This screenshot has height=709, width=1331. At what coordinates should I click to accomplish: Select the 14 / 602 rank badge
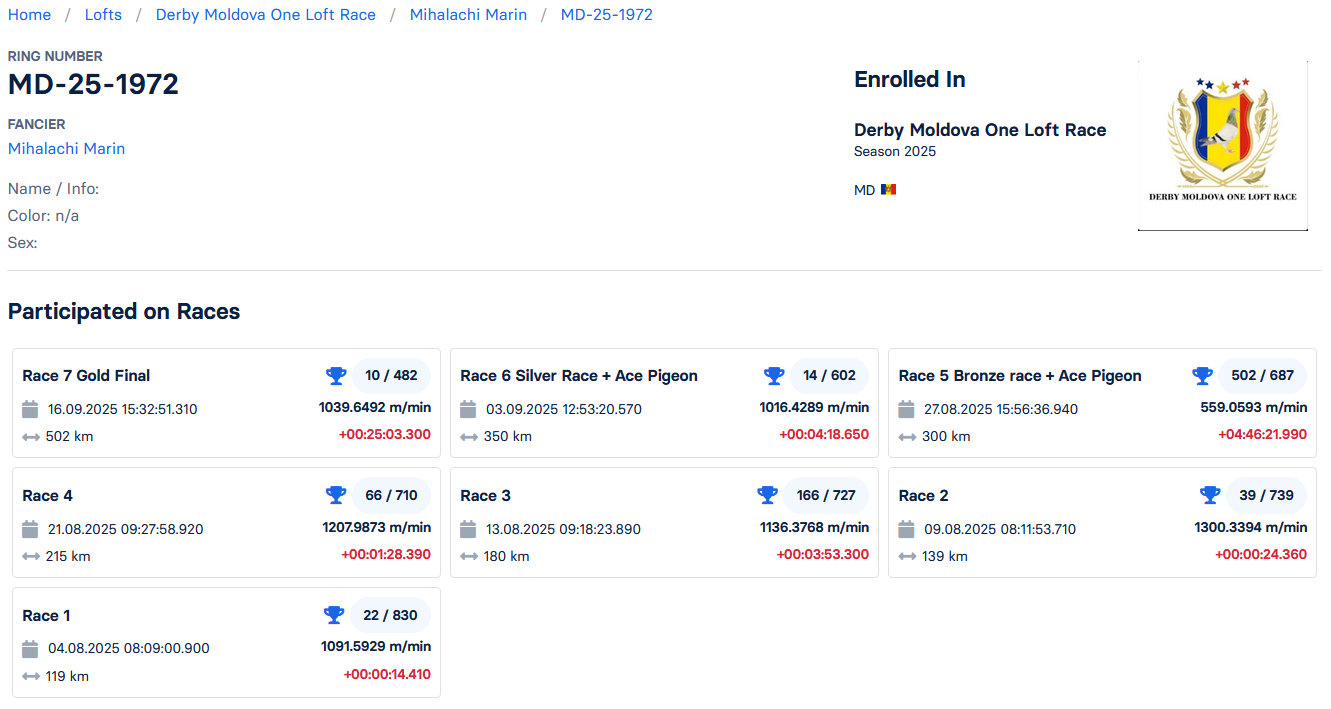(829, 376)
